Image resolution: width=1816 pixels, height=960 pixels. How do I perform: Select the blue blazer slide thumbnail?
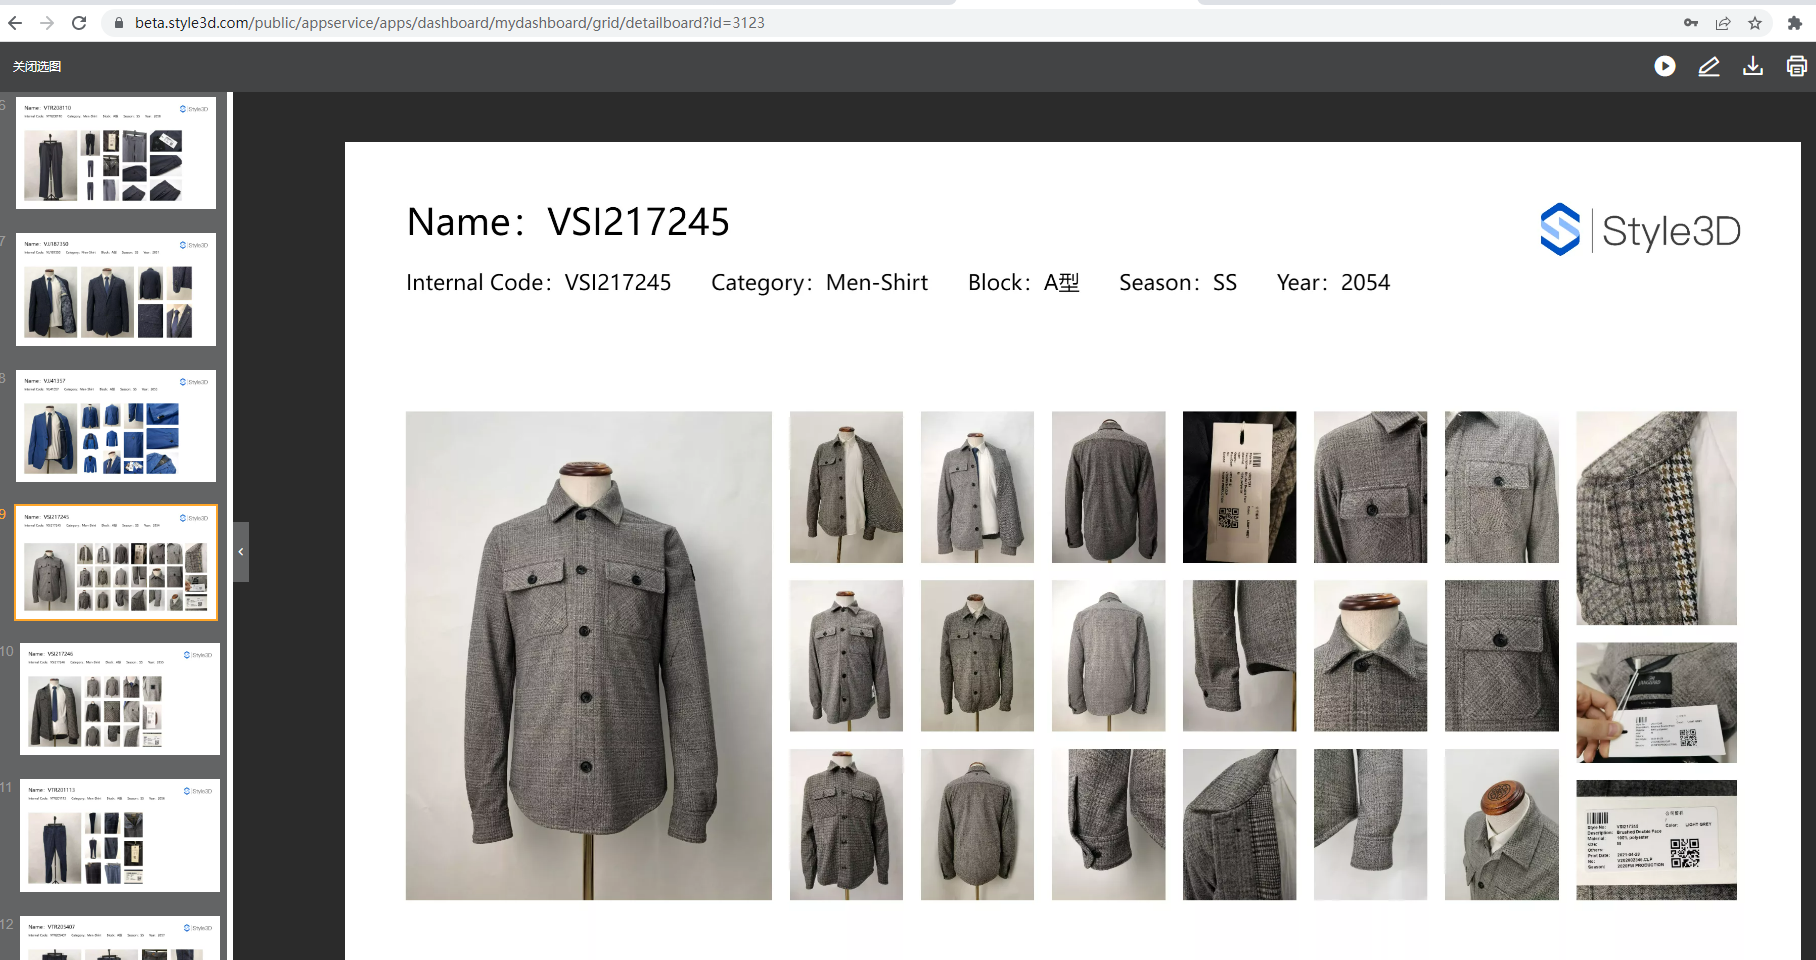116,426
